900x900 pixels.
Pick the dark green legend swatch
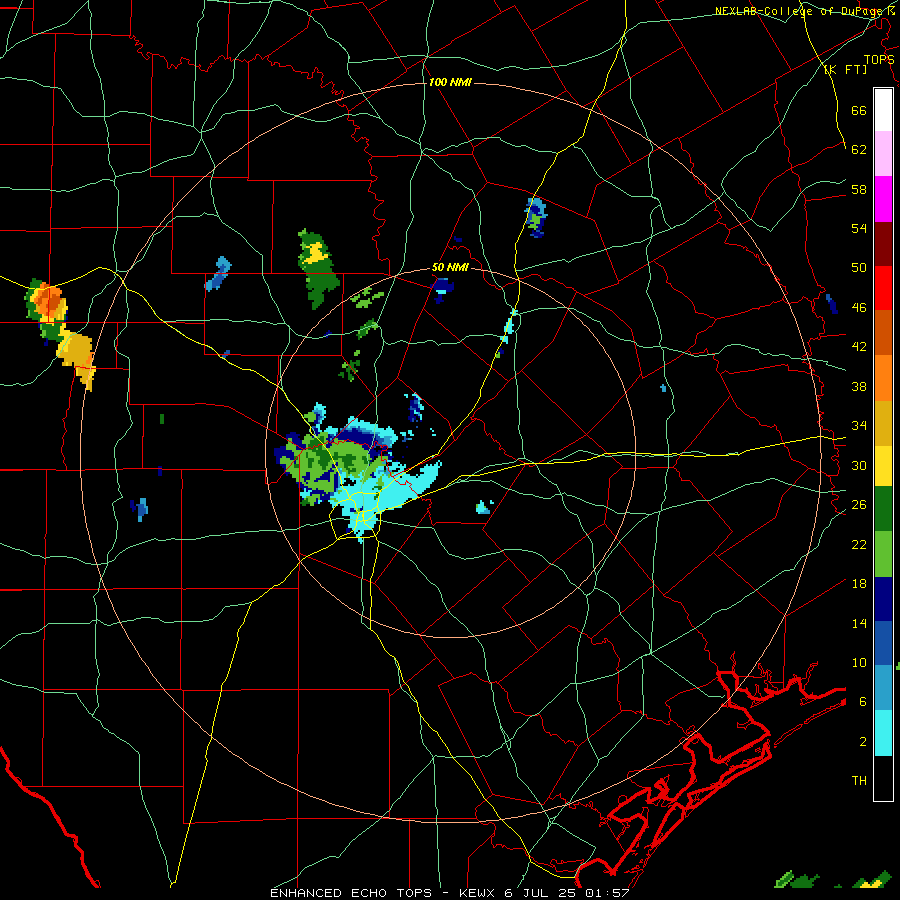pyautogui.click(x=883, y=509)
